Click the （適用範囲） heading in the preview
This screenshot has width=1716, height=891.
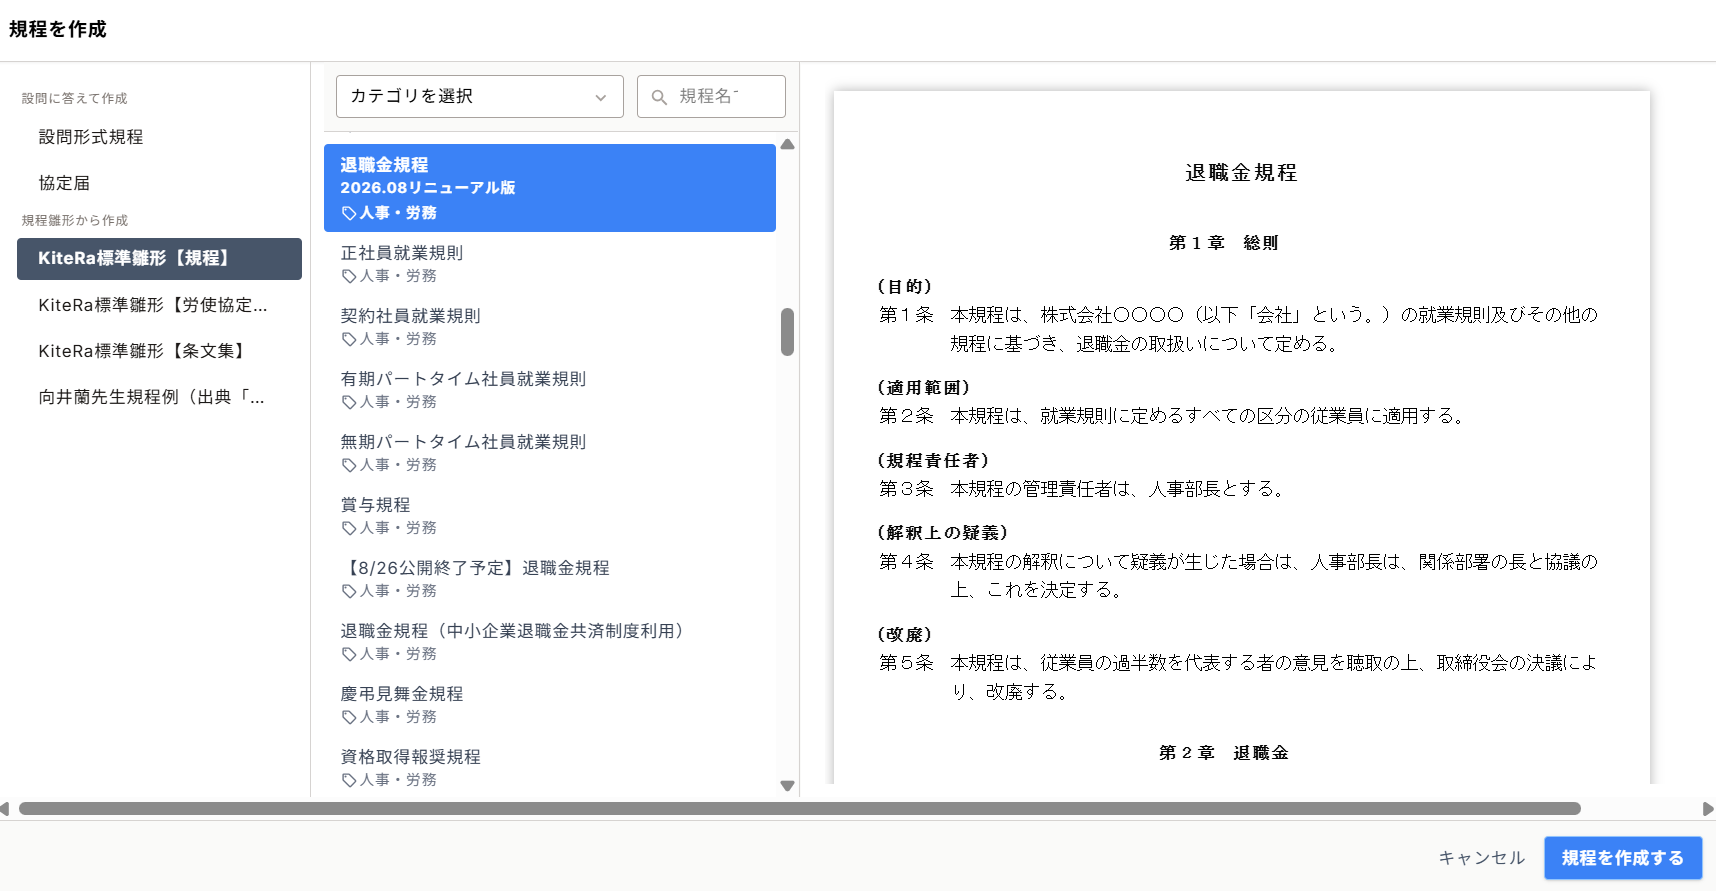(x=924, y=388)
